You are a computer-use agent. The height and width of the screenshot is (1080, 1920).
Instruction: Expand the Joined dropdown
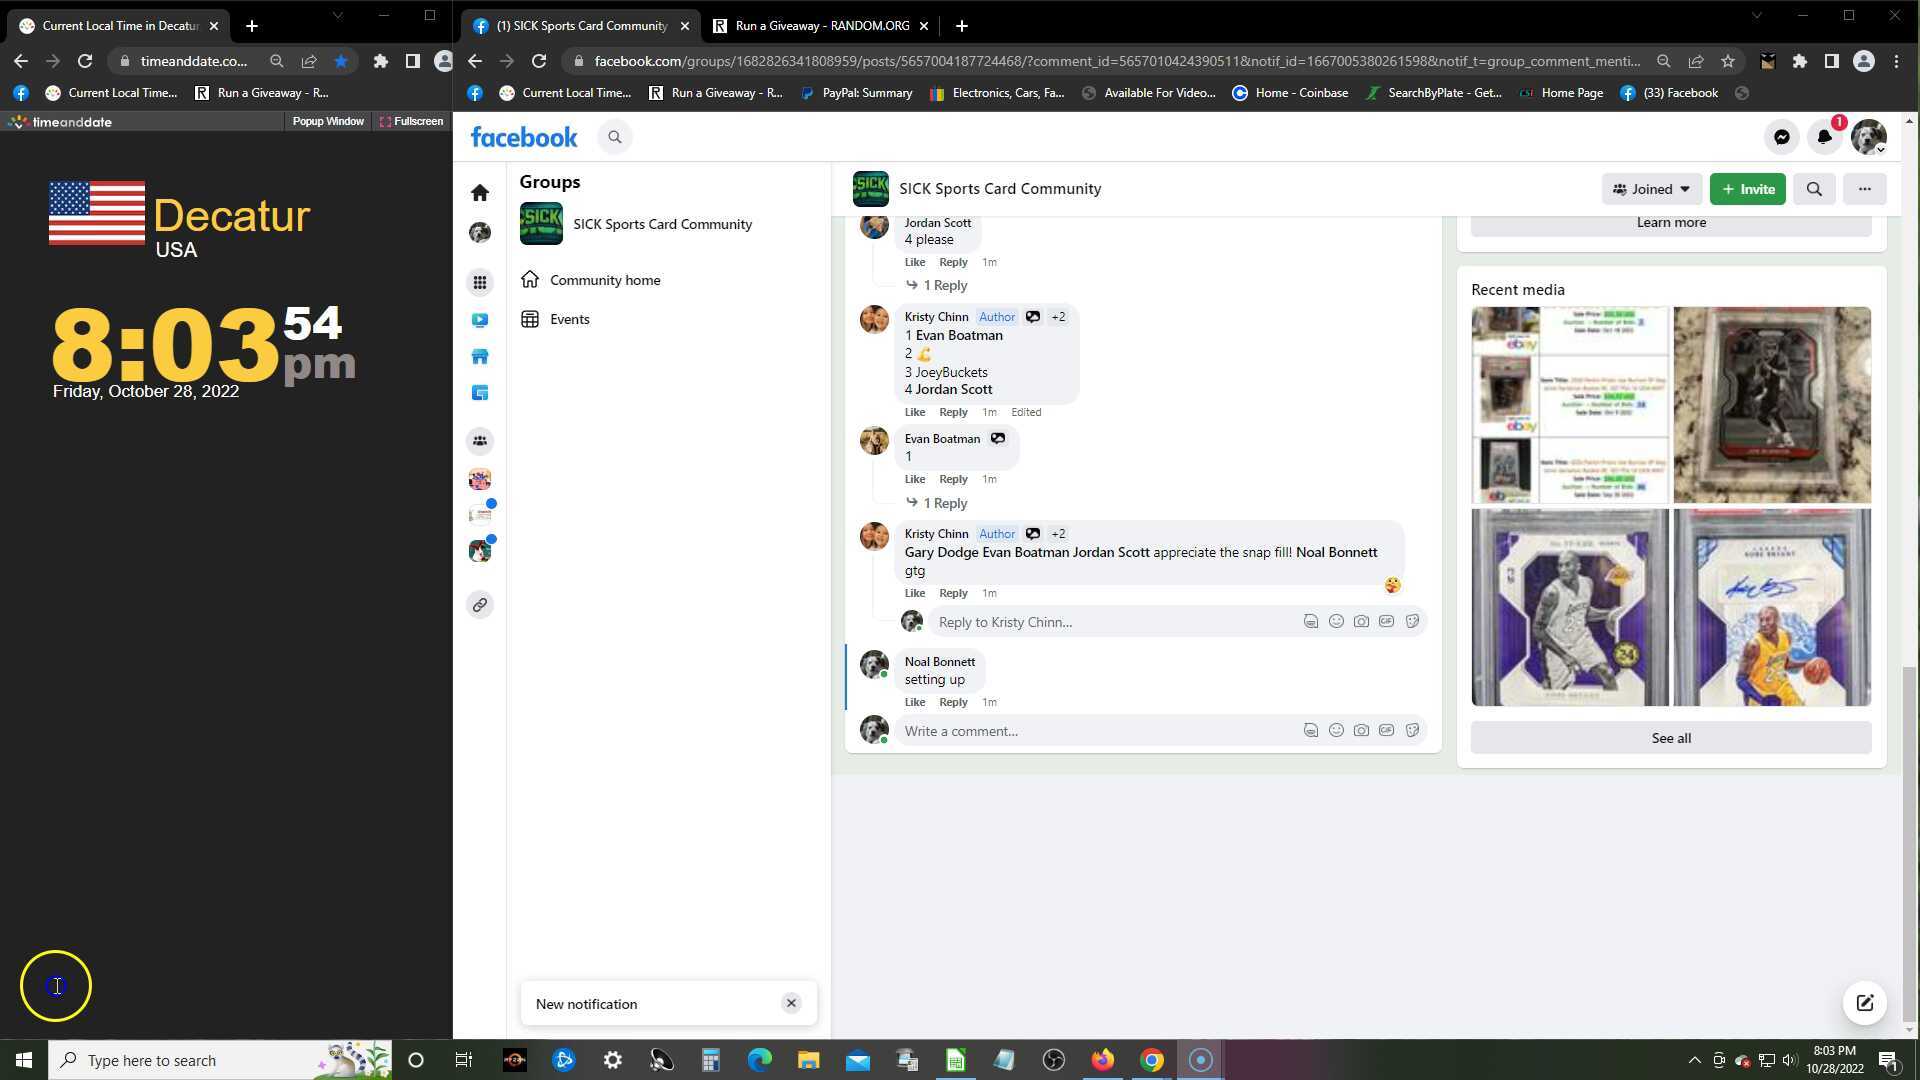point(1651,189)
